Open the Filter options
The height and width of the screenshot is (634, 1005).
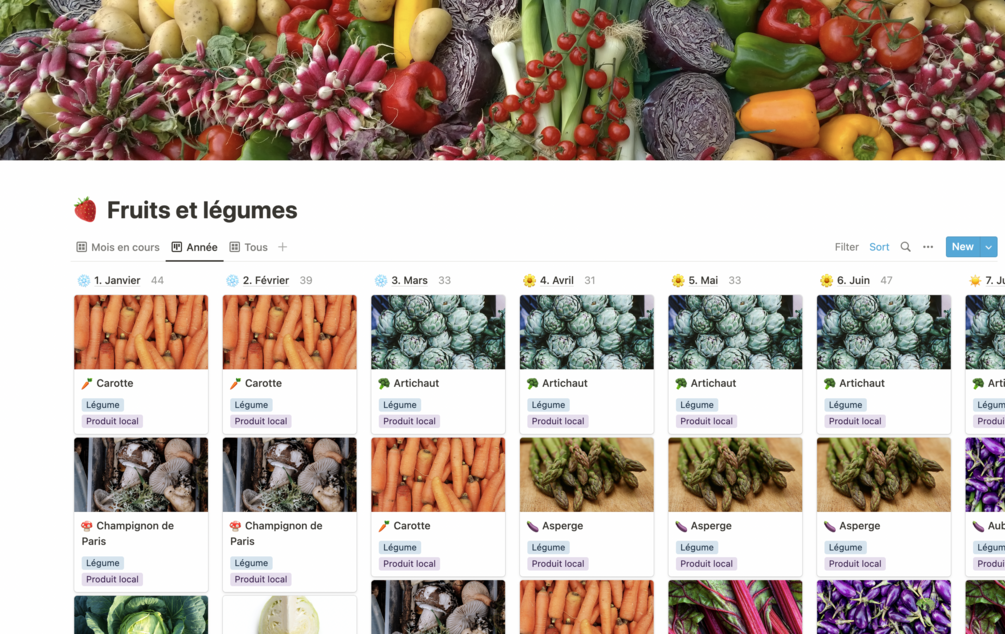(846, 247)
